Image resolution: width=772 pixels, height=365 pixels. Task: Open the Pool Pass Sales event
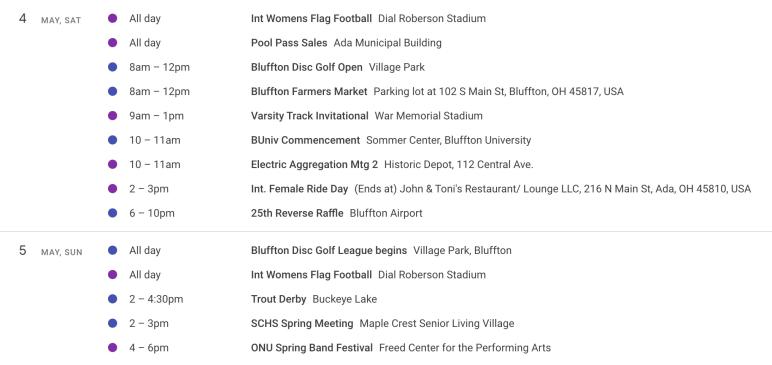289,43
